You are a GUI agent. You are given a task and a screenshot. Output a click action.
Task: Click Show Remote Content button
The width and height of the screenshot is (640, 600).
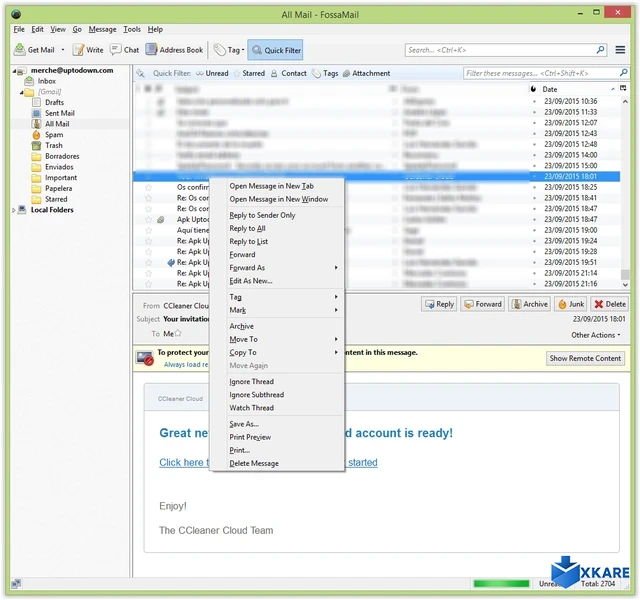(585, 358)
